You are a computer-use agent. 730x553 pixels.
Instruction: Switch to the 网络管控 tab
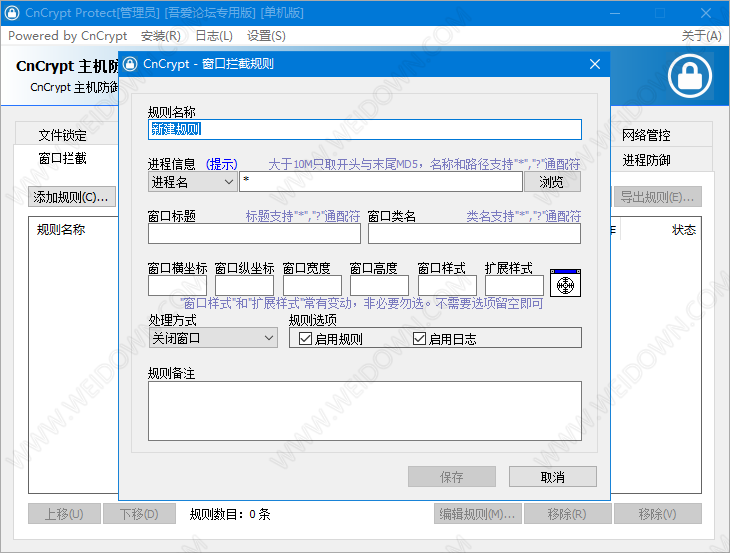pyautogui.click(x=646, y=135)
